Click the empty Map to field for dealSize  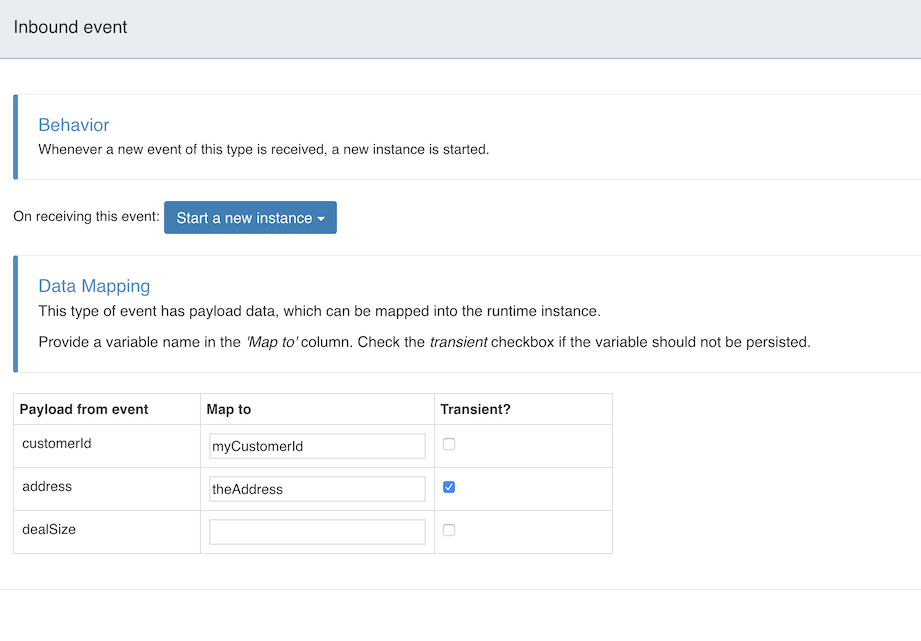pos(317,532)
